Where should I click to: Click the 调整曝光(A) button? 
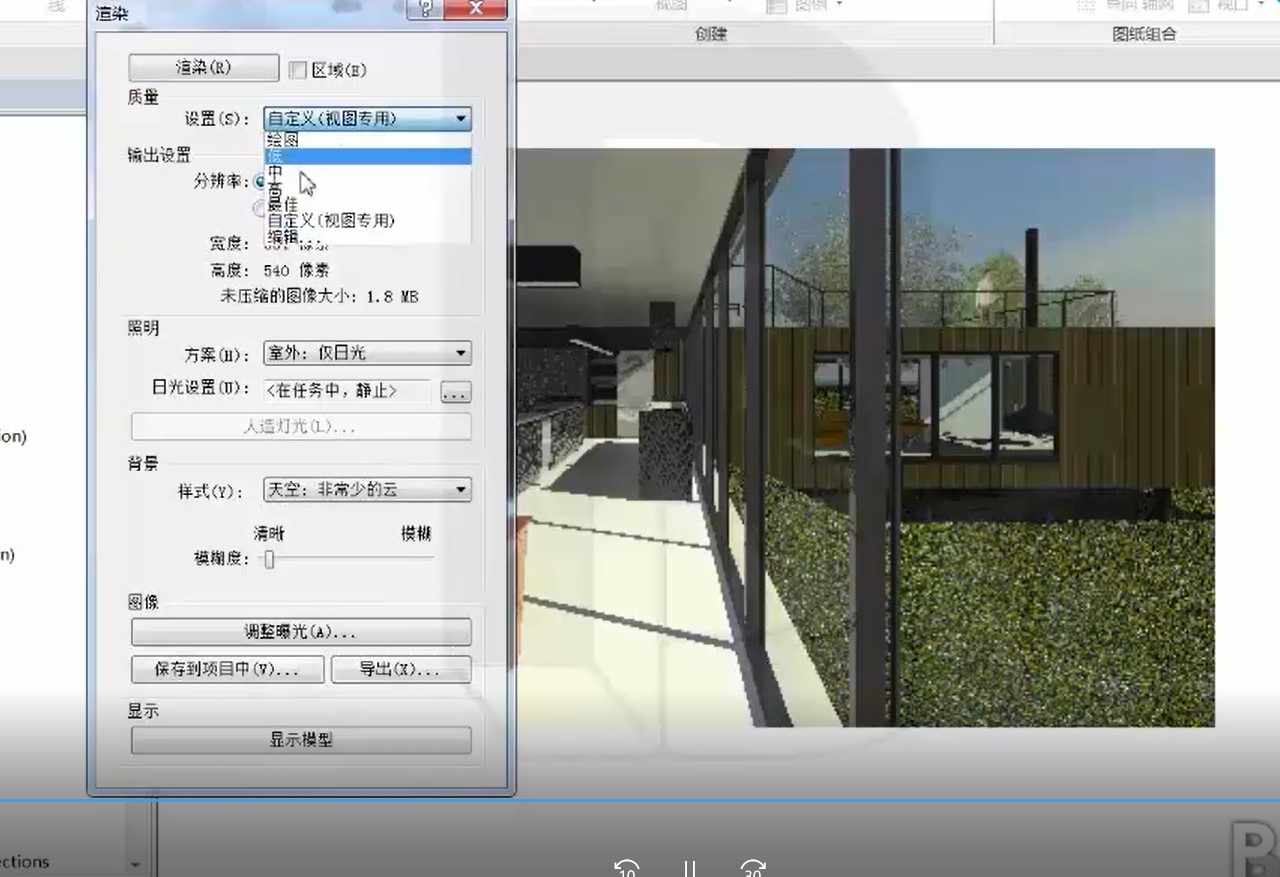click(x=300, y=631)
